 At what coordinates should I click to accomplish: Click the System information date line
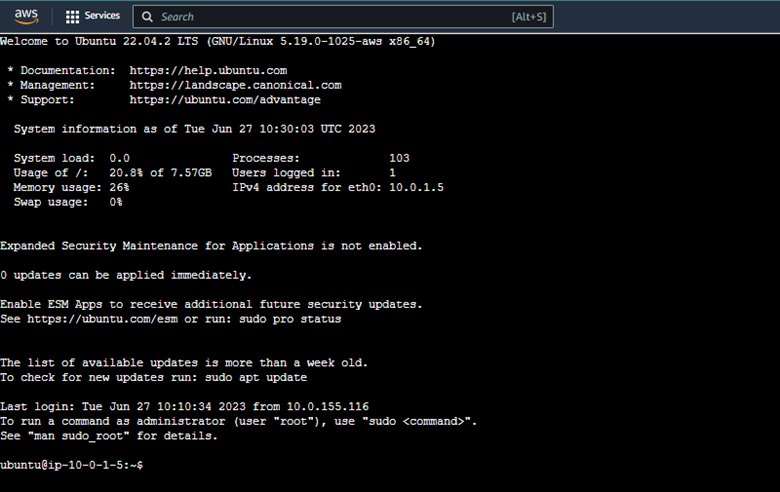(195, 129)
